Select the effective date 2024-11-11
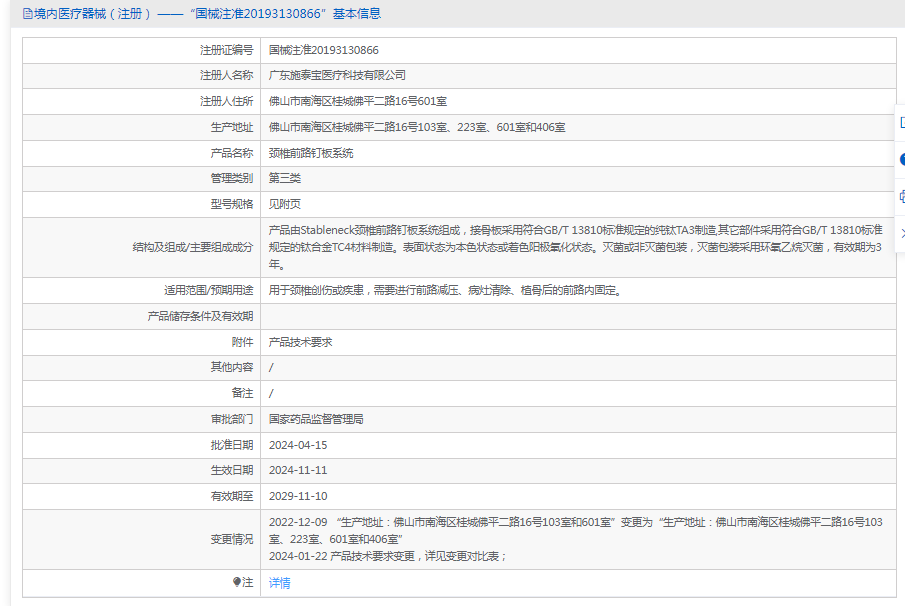The image size is (905, 606). pyautogui.click(x=298, y=470)
